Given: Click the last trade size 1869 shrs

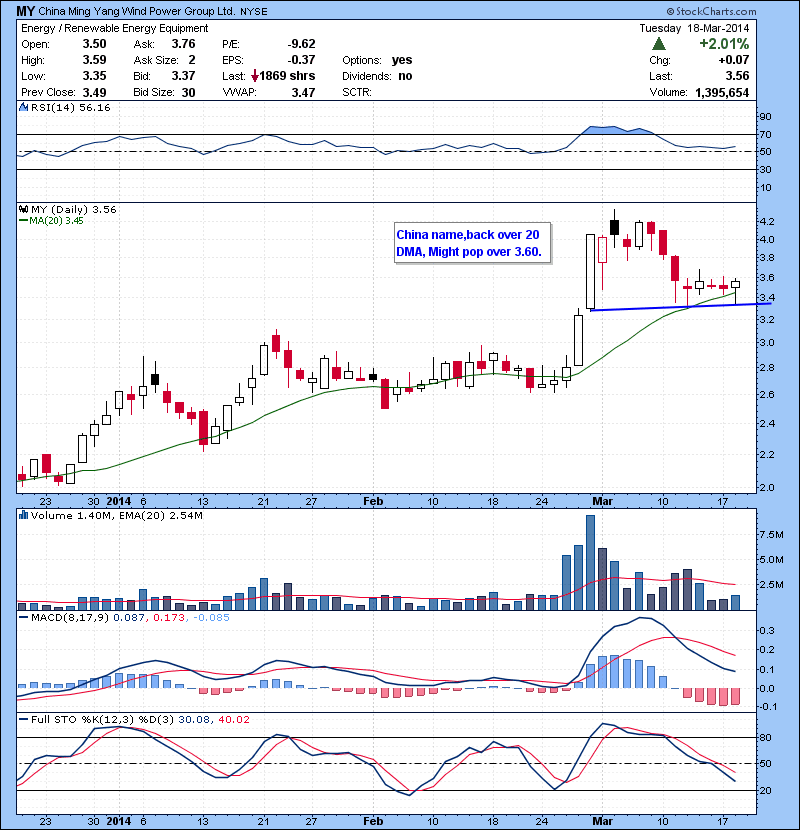Looking at the screenshot, I should click(x=287, y=76).
